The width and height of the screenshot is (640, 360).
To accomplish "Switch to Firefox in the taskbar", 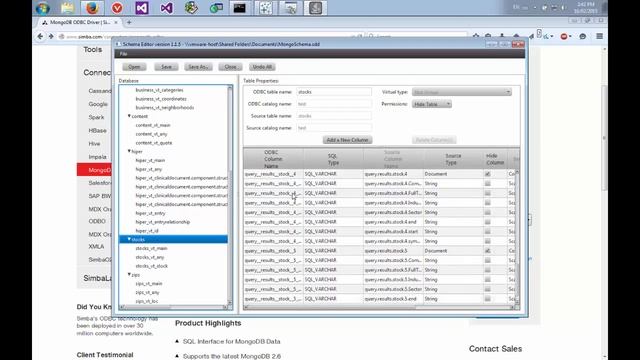I will point(92,8).
